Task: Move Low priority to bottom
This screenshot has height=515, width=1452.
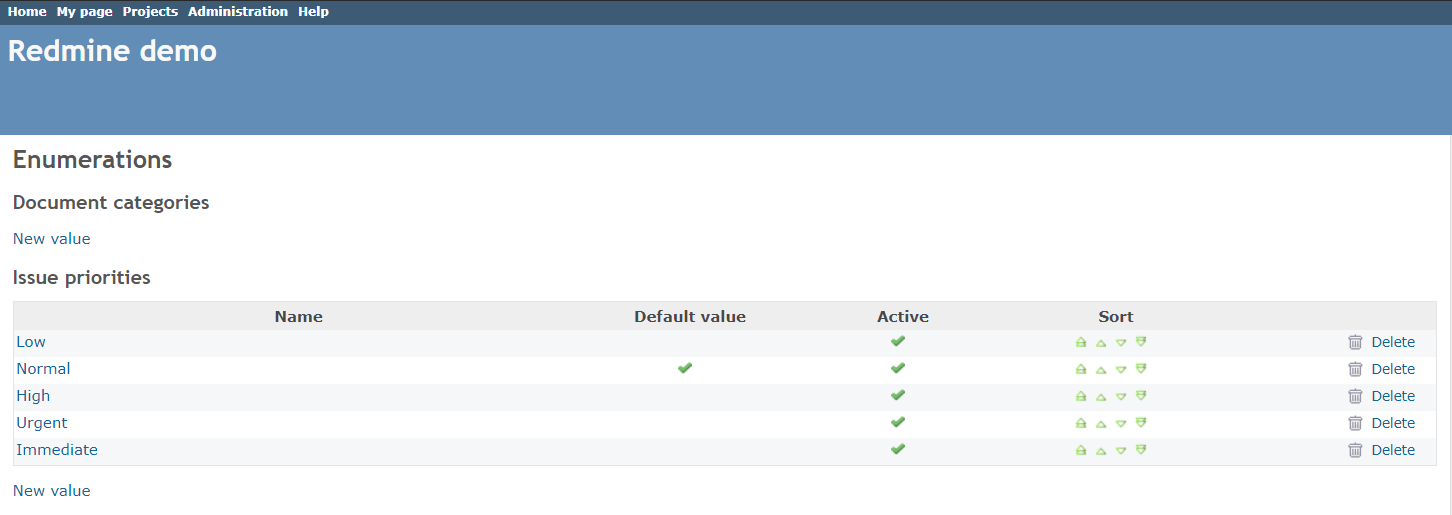Action: click(1141, 342)
